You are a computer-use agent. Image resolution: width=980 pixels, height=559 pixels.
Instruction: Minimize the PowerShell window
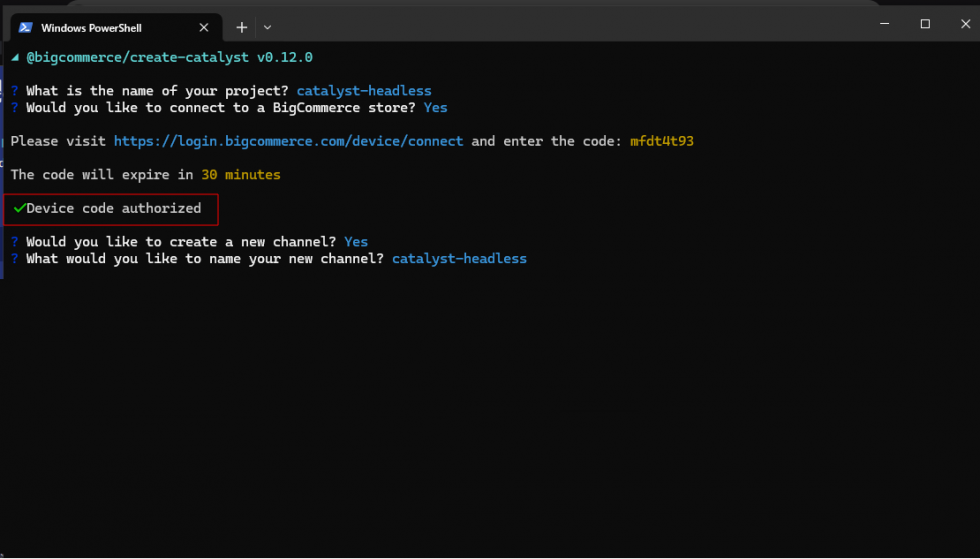point(883,24)
